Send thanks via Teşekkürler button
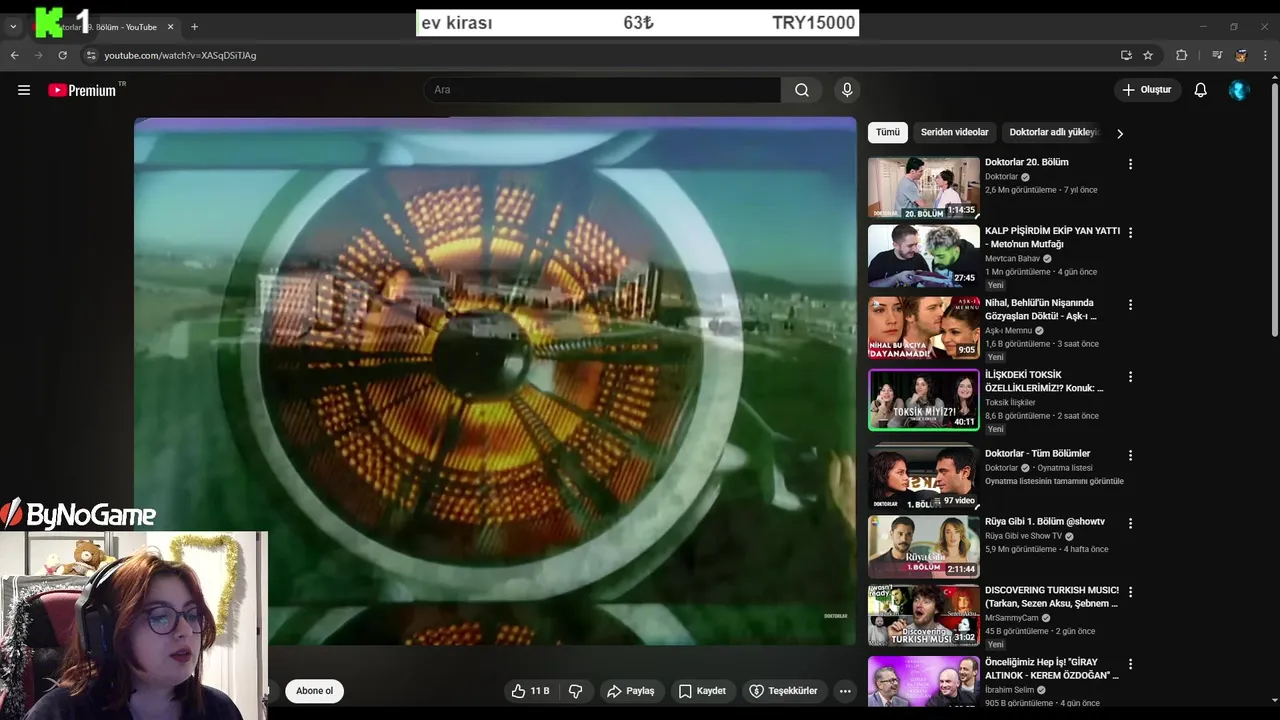The image size is (1280, 720). pyautogui.click(x=784, y=691)
